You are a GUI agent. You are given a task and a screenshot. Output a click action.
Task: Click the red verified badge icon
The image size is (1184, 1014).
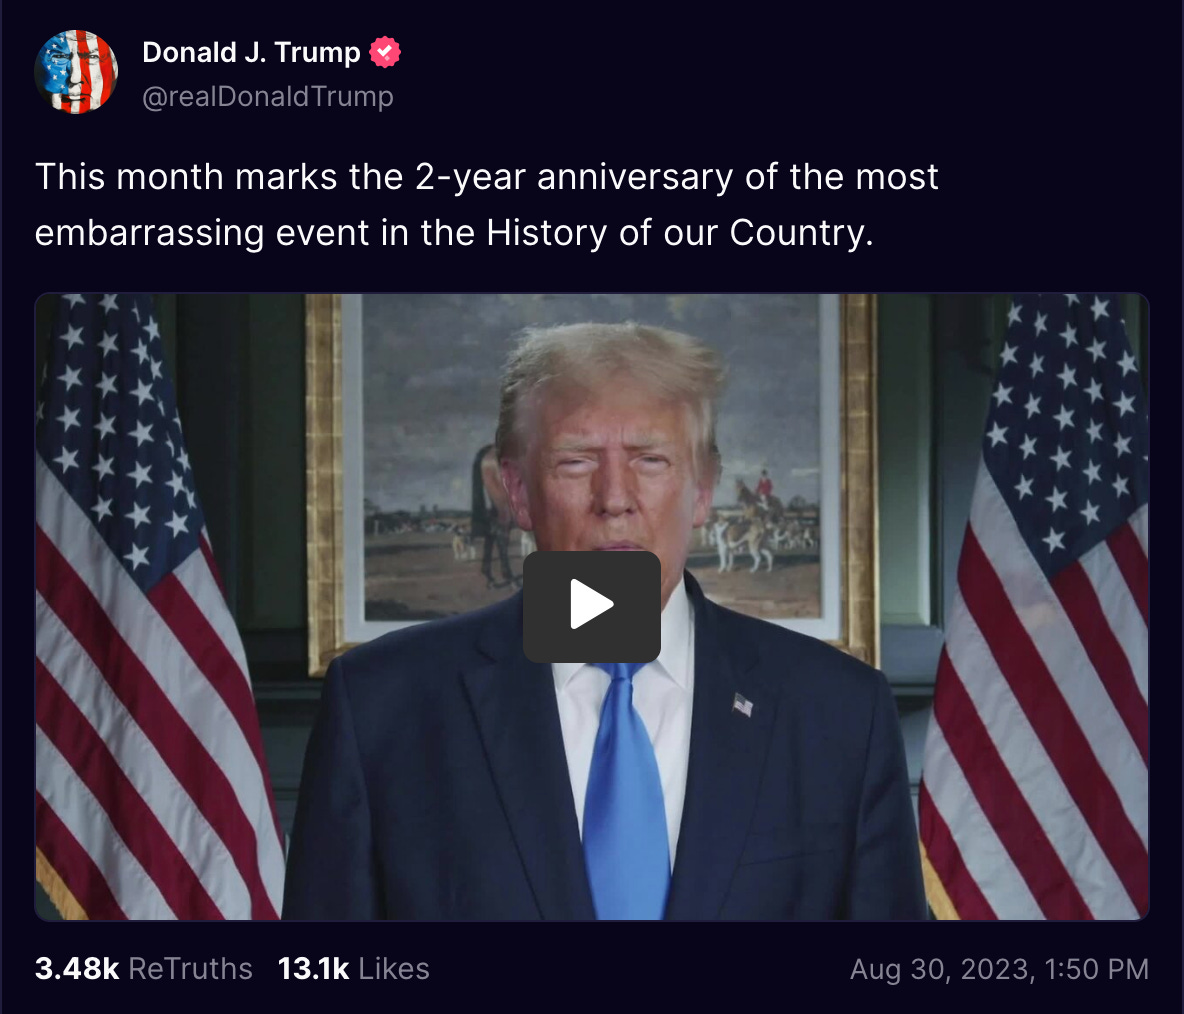385,52
